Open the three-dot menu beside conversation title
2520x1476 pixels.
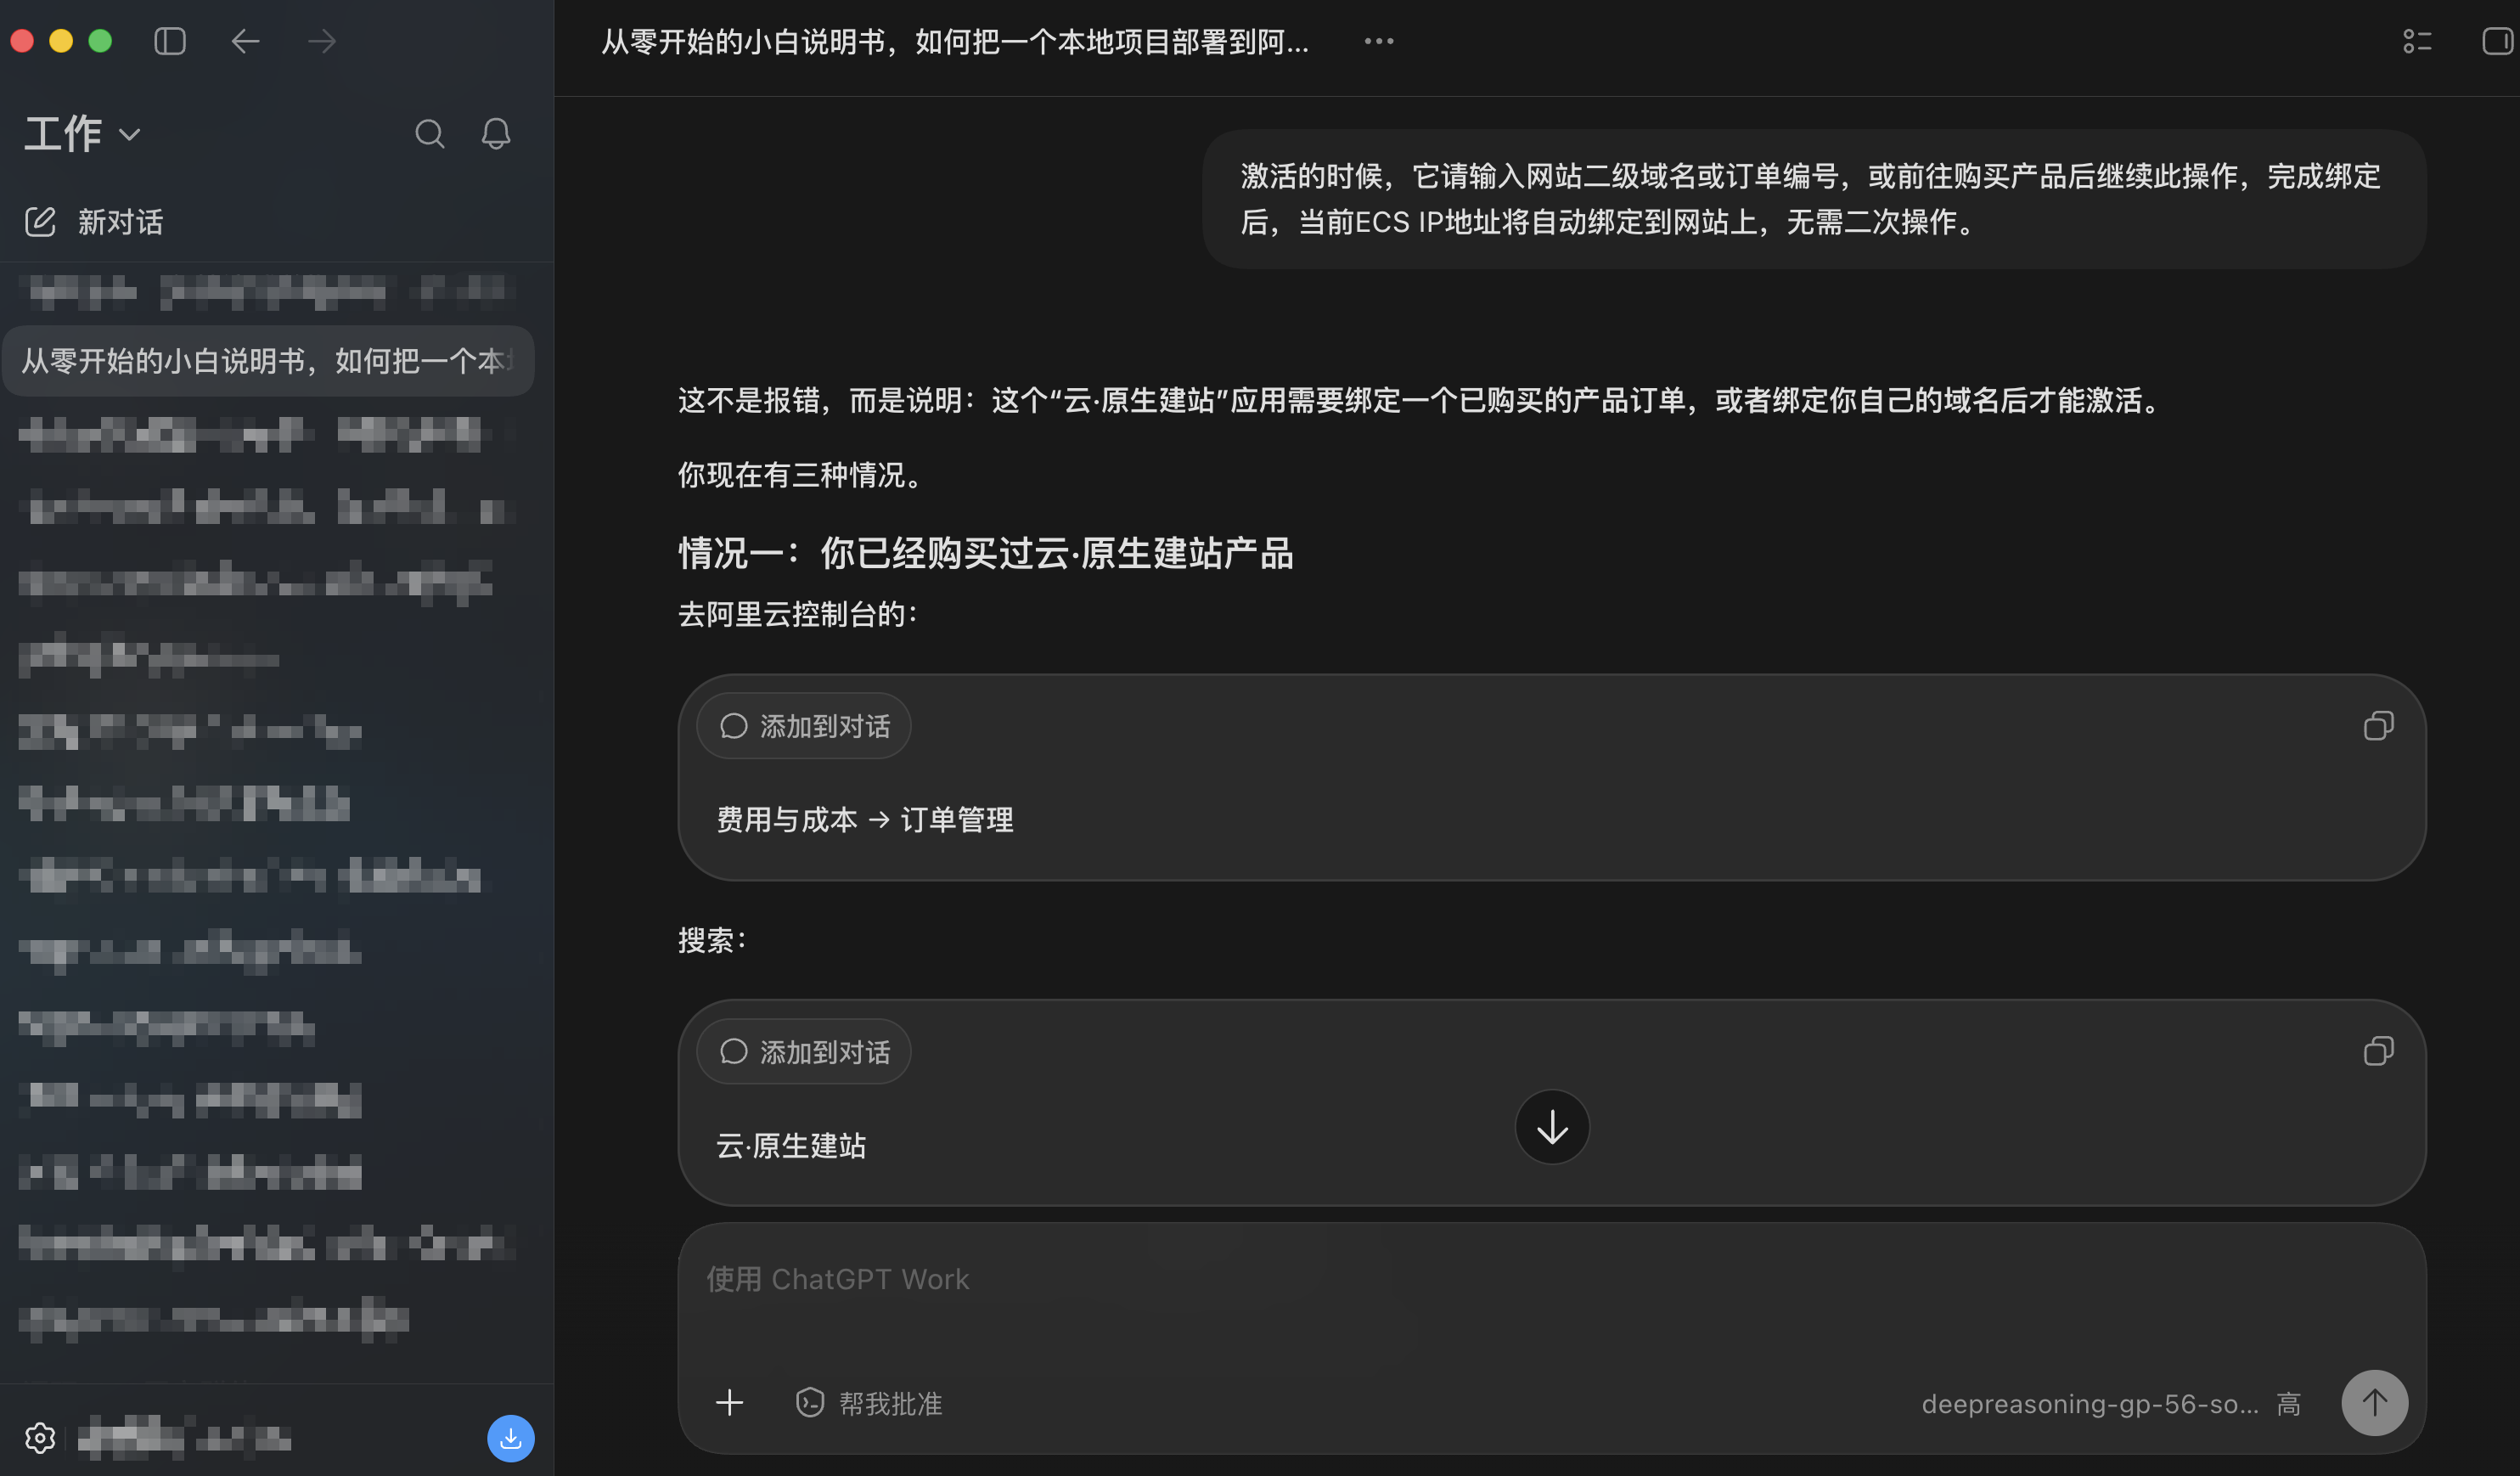[x=1379, y=41]
